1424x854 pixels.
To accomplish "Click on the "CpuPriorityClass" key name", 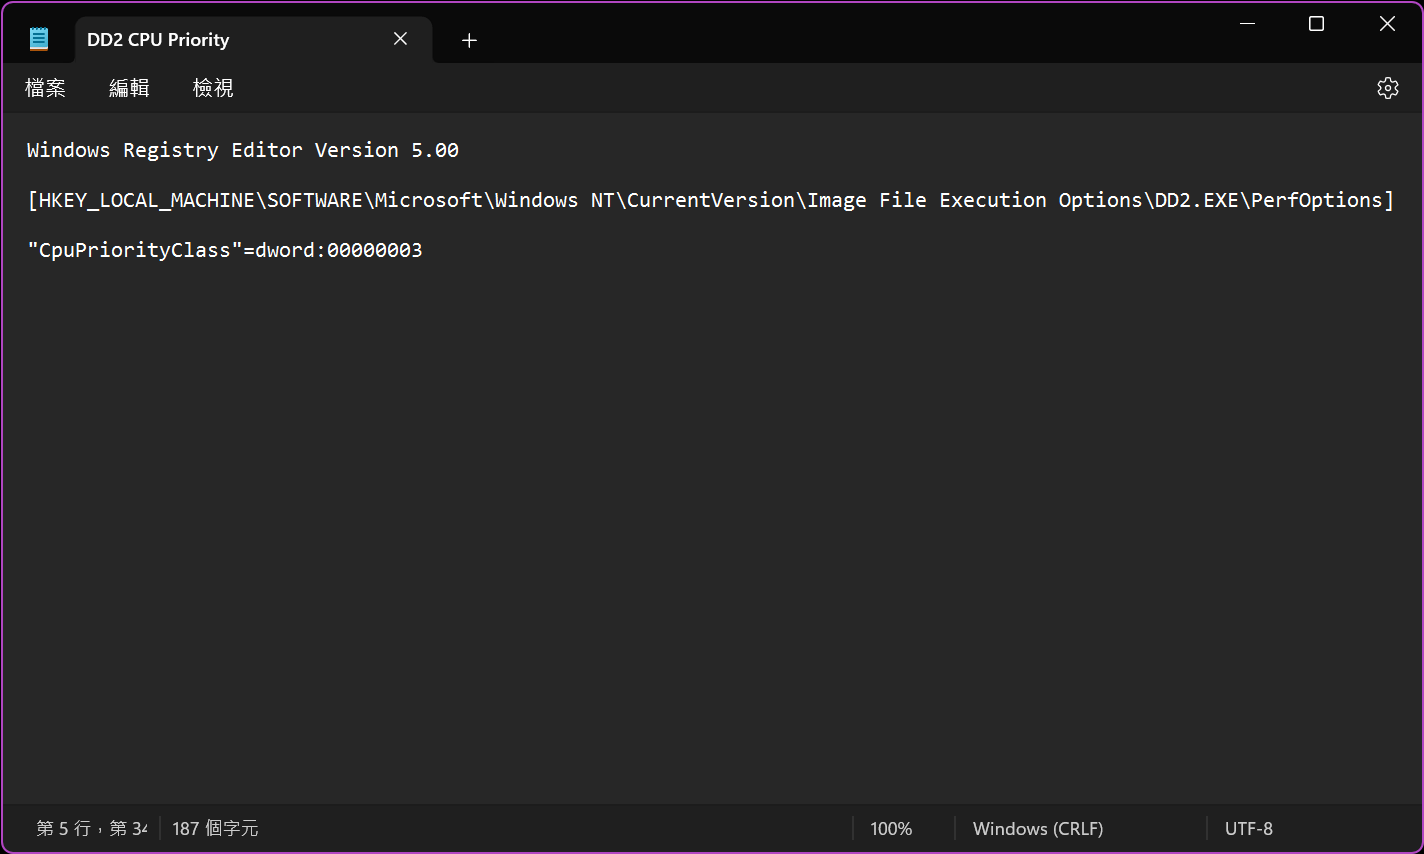I will tap(134, 250).
